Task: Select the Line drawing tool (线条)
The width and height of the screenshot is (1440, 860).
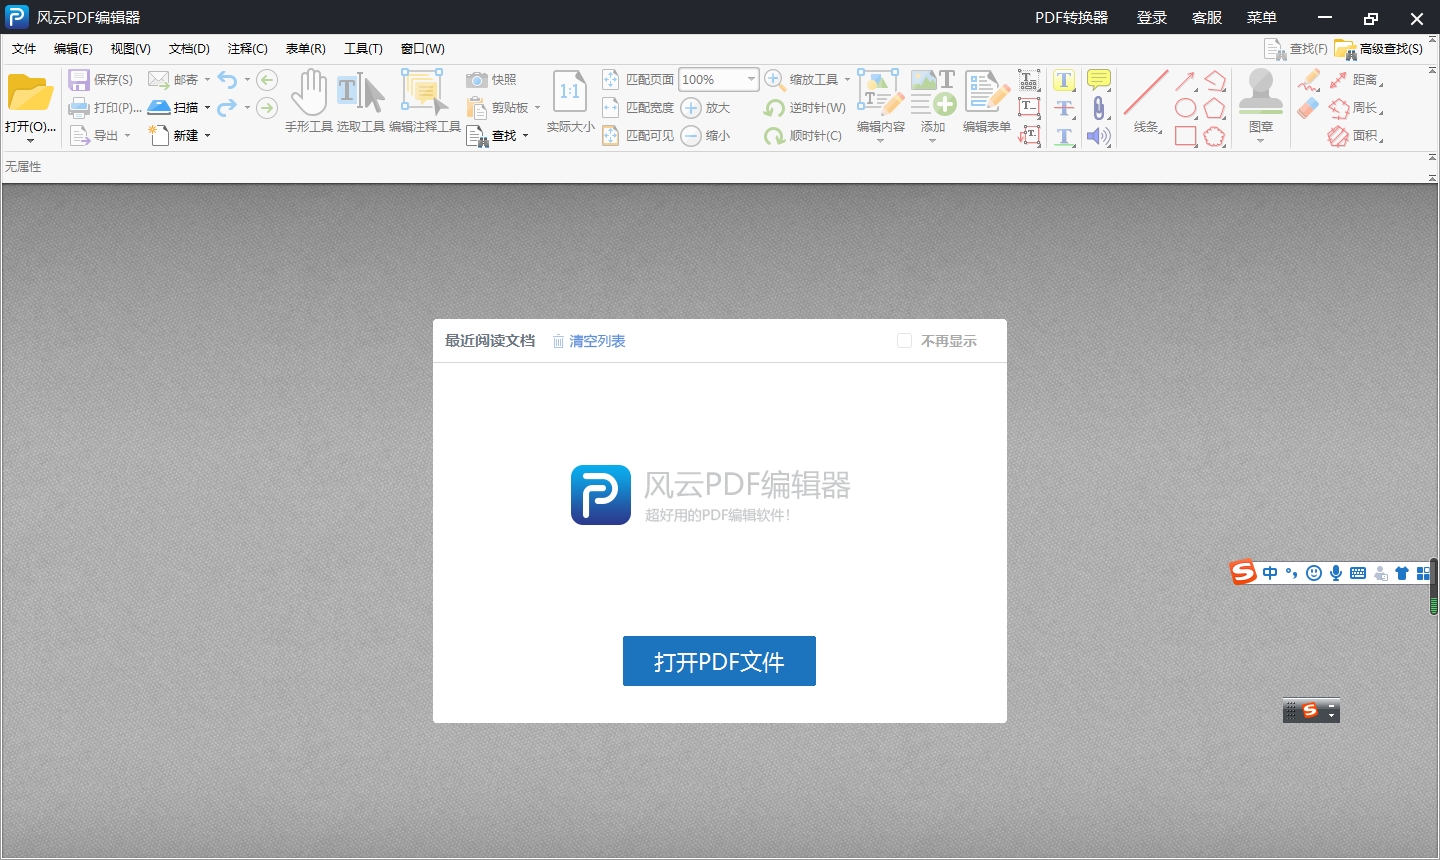Action: (1146, 101)
